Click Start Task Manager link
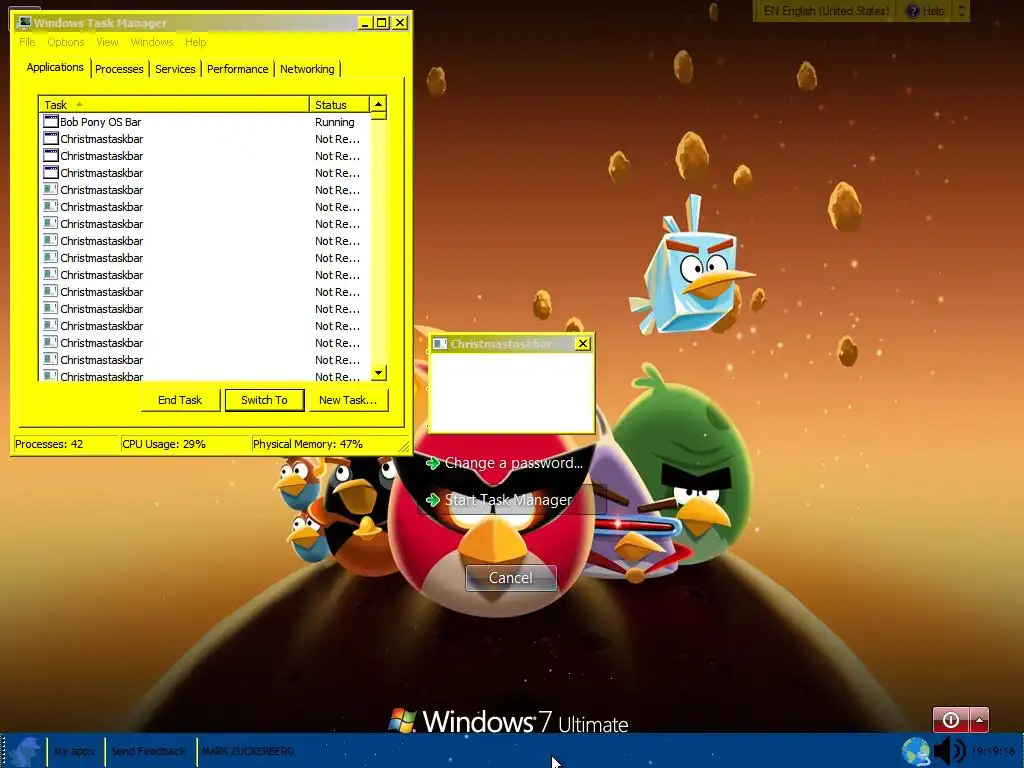1024x768 pixels. pos(508,500)
